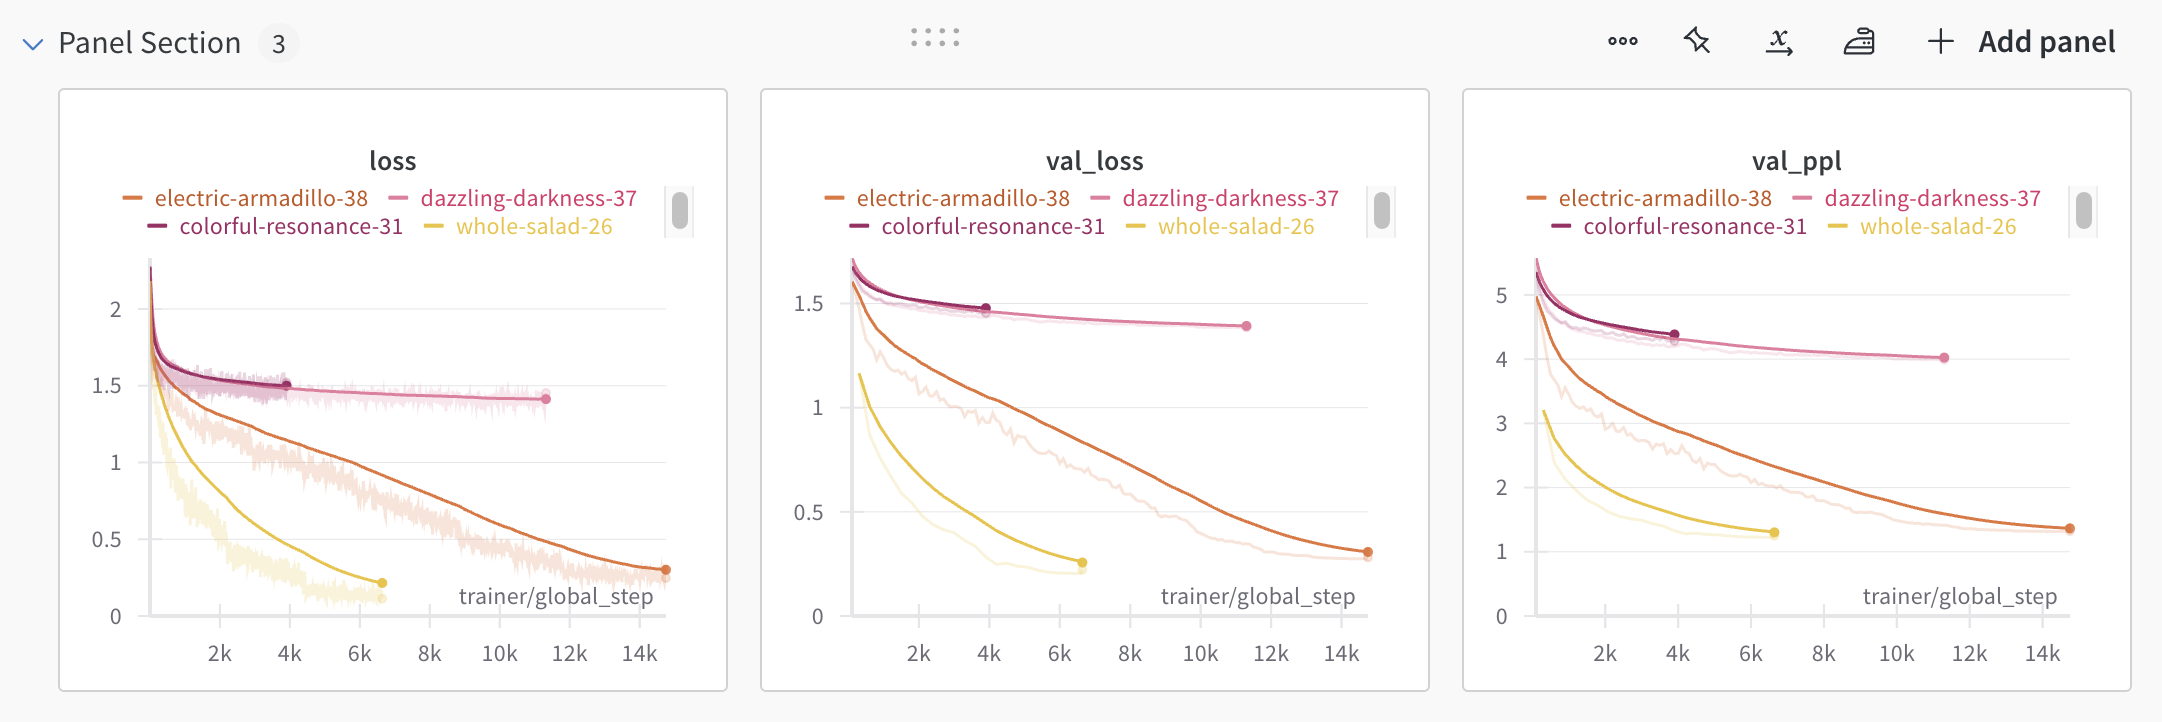Click the orange swatch for electric-armadillo-38 in val_ppl
The width and height of the screenshot is (2162, 722).
1537,198
